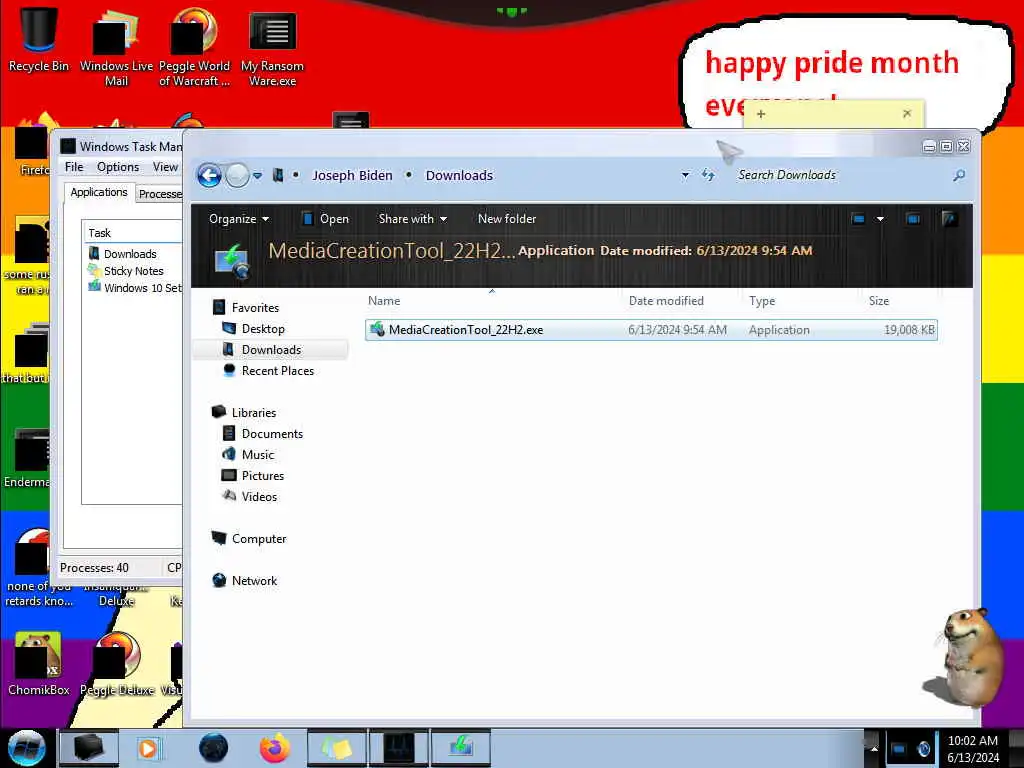Open the Documents library
The image size is (1024, 768).
click(x=263, y=434)
